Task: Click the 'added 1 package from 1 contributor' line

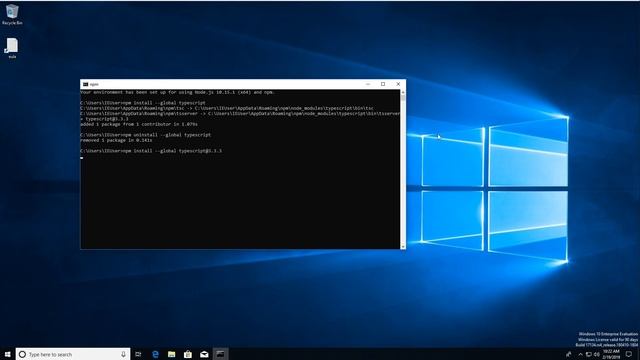Action: [139, 124]
